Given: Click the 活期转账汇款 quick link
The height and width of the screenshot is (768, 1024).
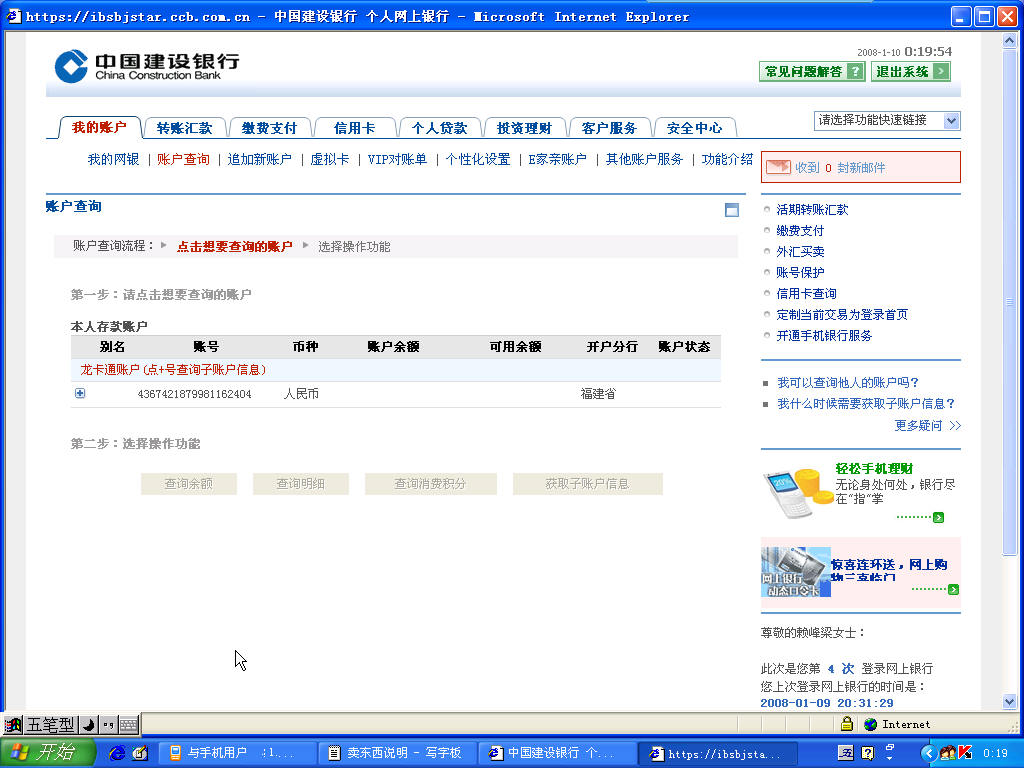Looking at the screenshot, I should tap(812, 210).
